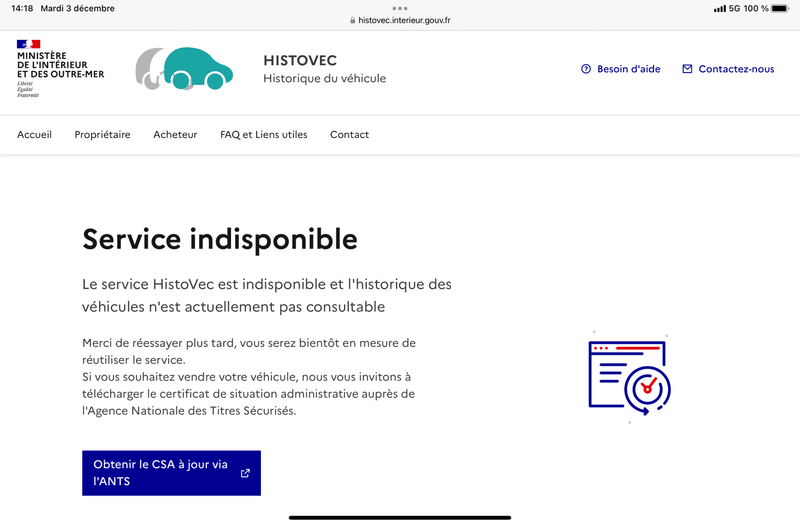Click the unavailable service illustration
The image size is (800, 525).
point(630,377)
